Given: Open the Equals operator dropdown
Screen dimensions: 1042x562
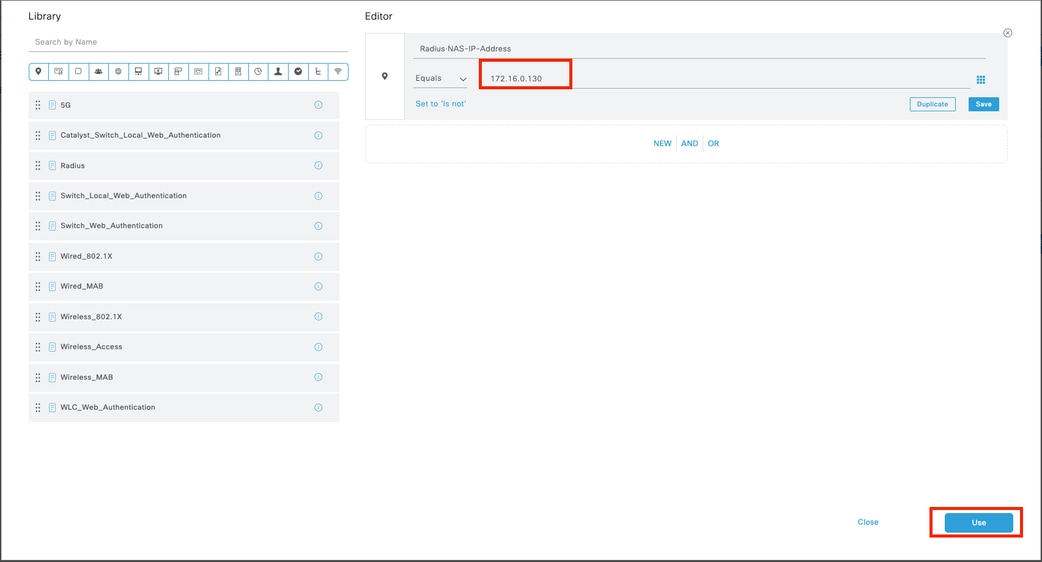Looking at the screenshot, I should [x=441, y=78].
